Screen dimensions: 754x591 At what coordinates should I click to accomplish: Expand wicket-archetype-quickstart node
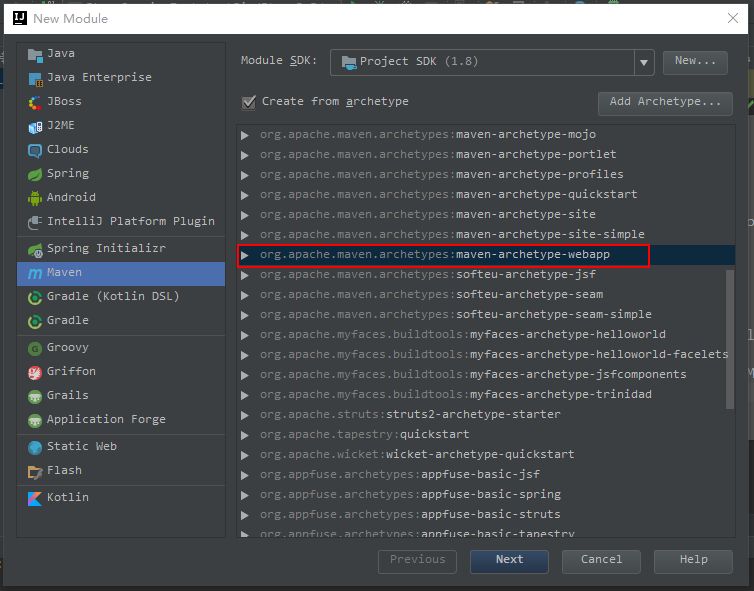point(245,455)
